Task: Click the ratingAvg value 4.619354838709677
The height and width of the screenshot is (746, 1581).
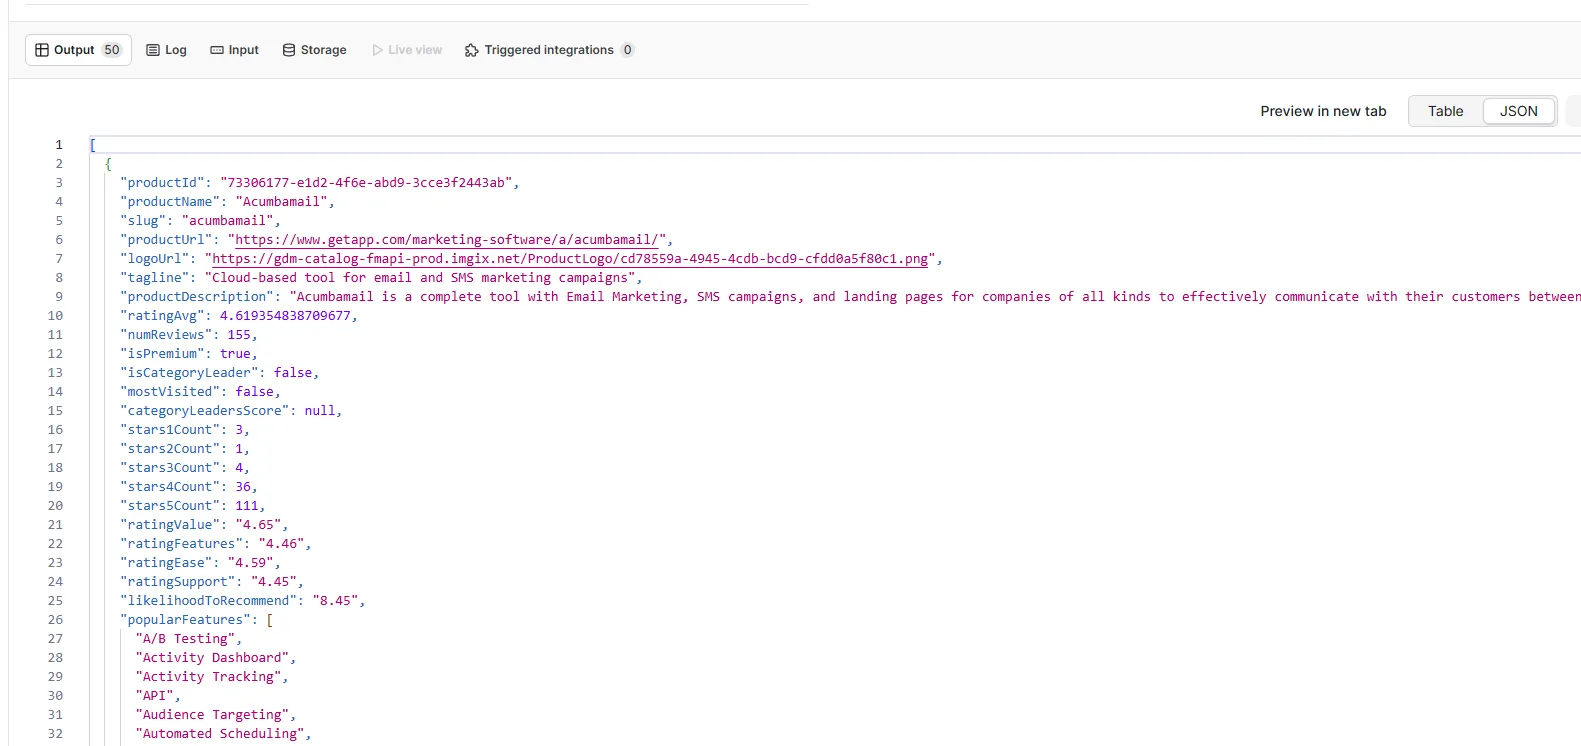Action: point(285,316)
